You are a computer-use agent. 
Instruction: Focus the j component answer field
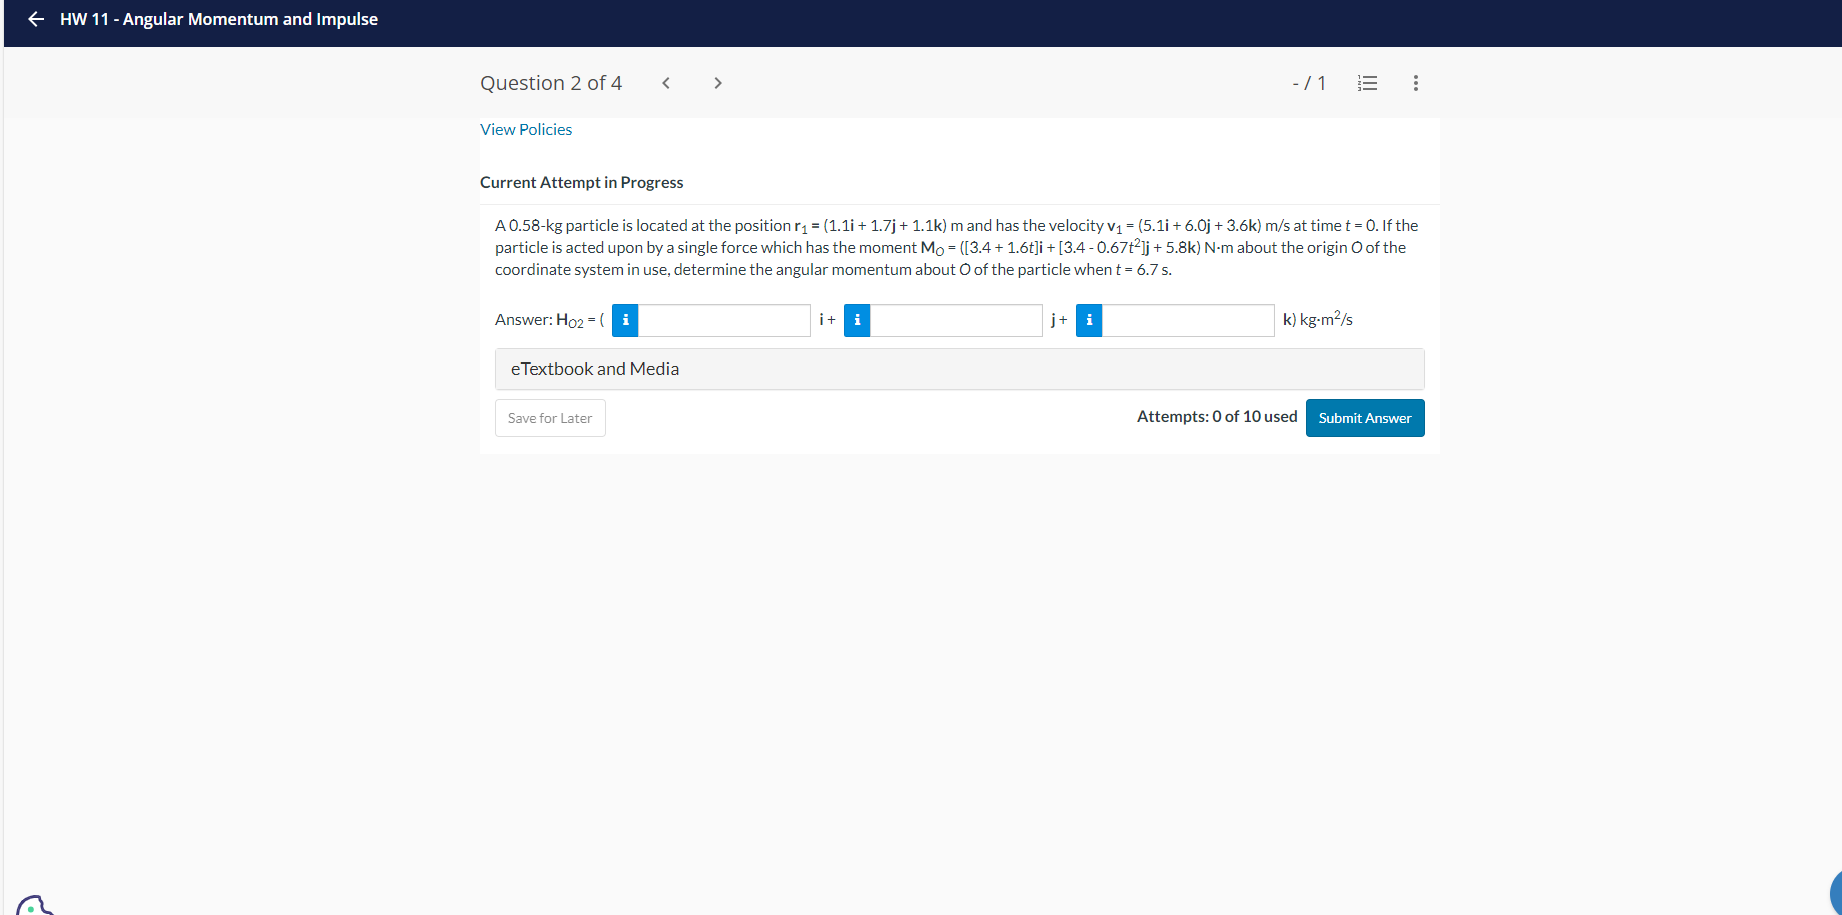pyautogui.click(x=956, y=320)
